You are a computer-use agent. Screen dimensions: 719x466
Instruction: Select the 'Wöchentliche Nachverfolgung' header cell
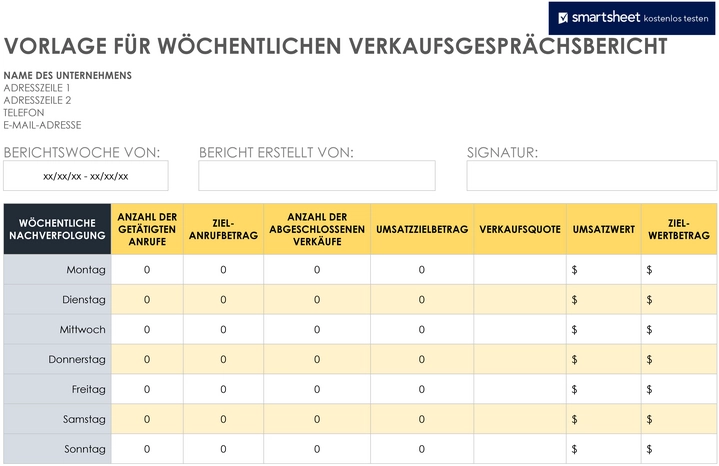coord(57,229)
